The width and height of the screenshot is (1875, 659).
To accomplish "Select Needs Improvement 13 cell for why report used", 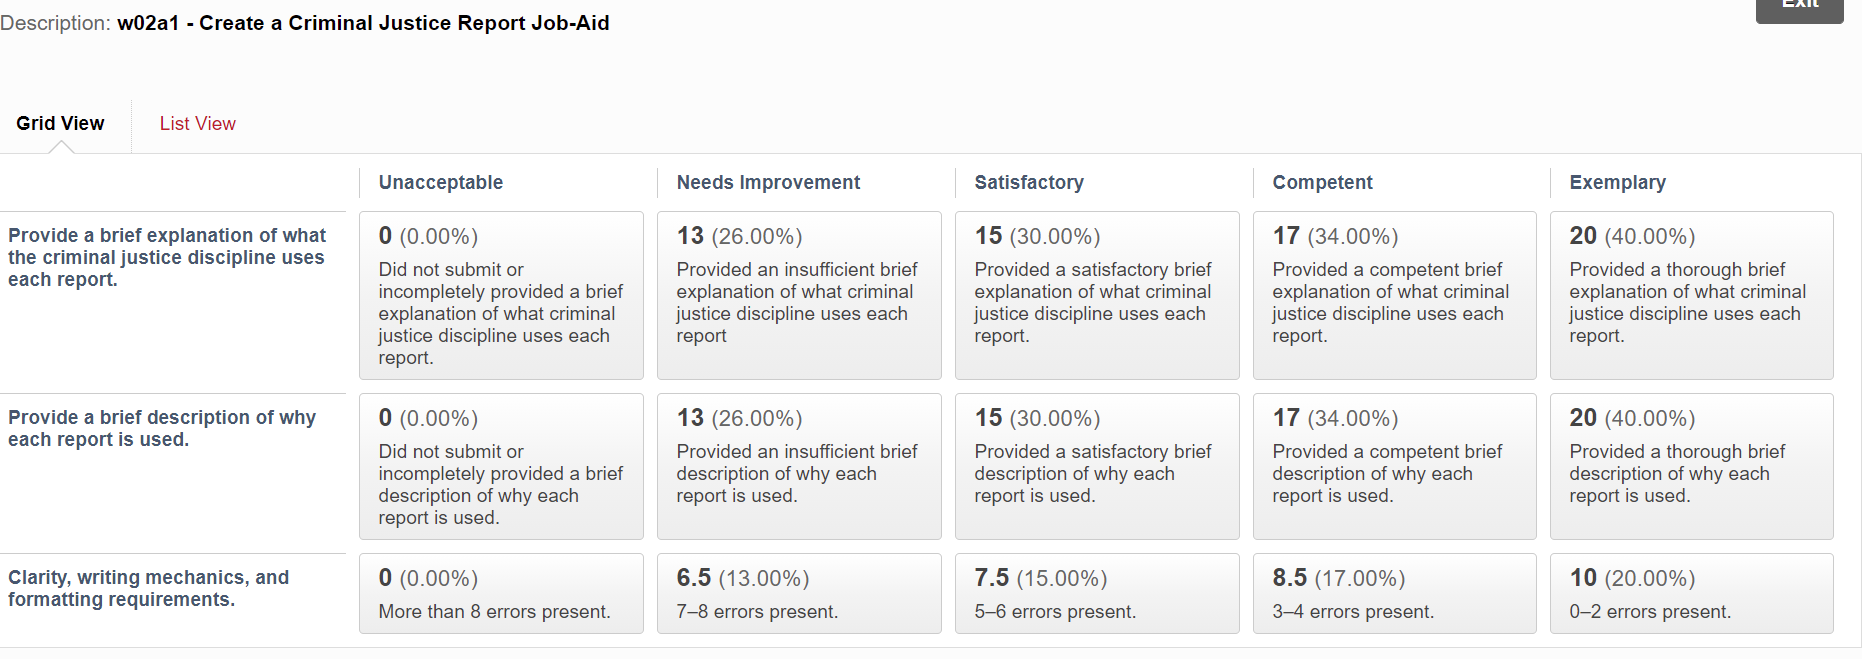I will click(x=799, y=466).
